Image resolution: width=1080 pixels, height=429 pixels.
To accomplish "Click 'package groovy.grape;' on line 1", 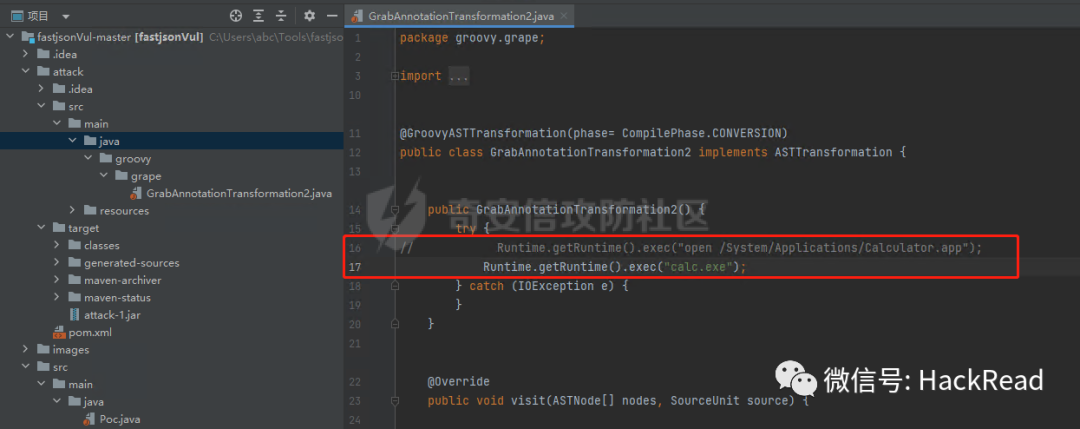I will coord(472,38).
